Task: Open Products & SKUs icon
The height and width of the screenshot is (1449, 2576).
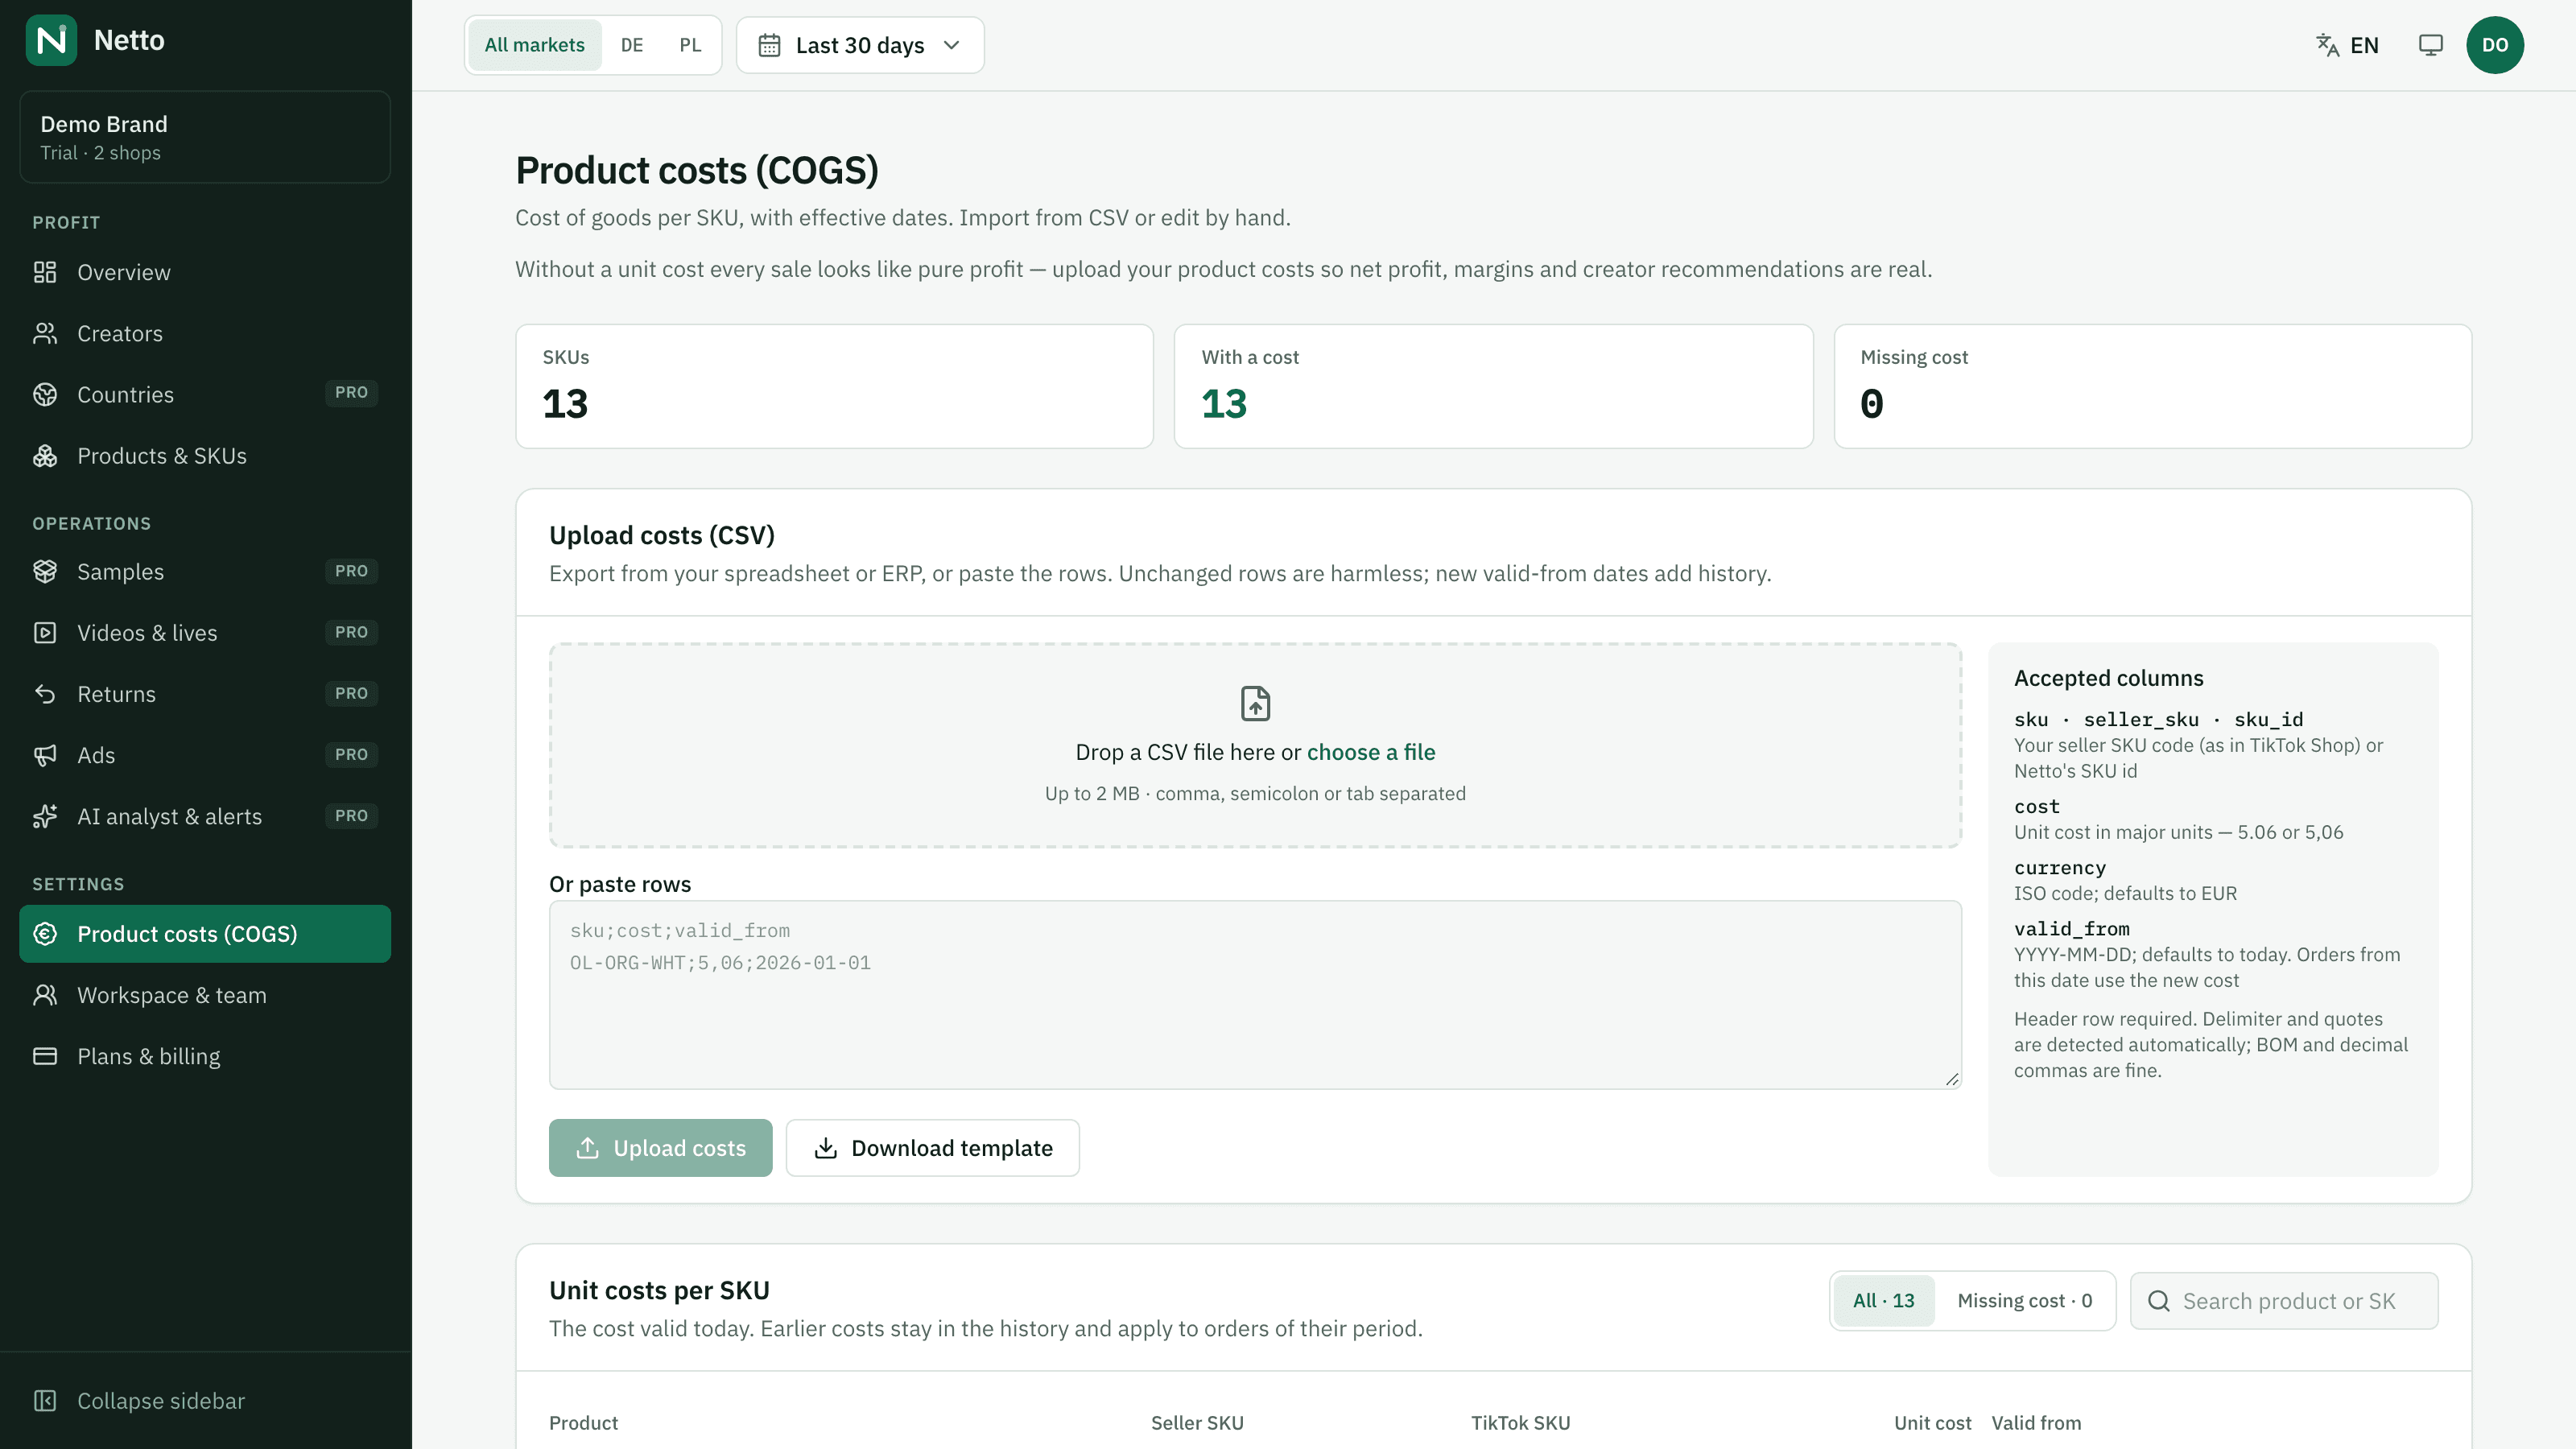Action: click(x=45, y=455)
